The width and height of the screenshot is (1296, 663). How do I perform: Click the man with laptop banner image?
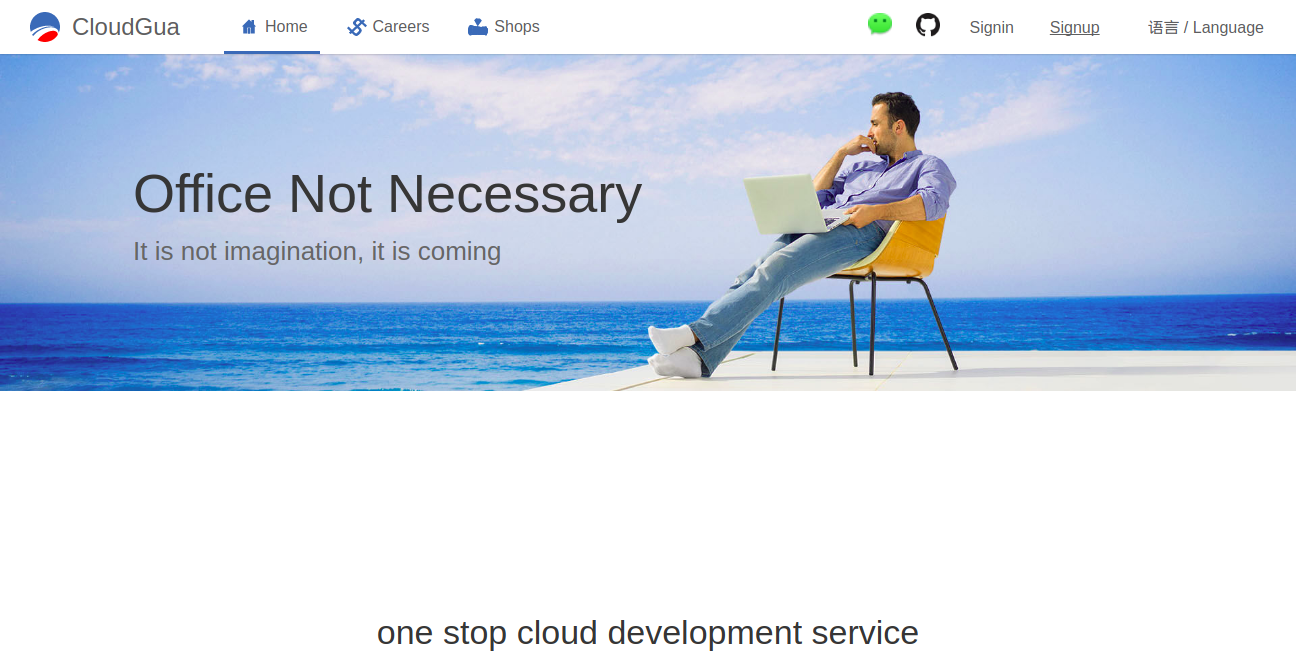pyautogui.click(x=648, y=222)
